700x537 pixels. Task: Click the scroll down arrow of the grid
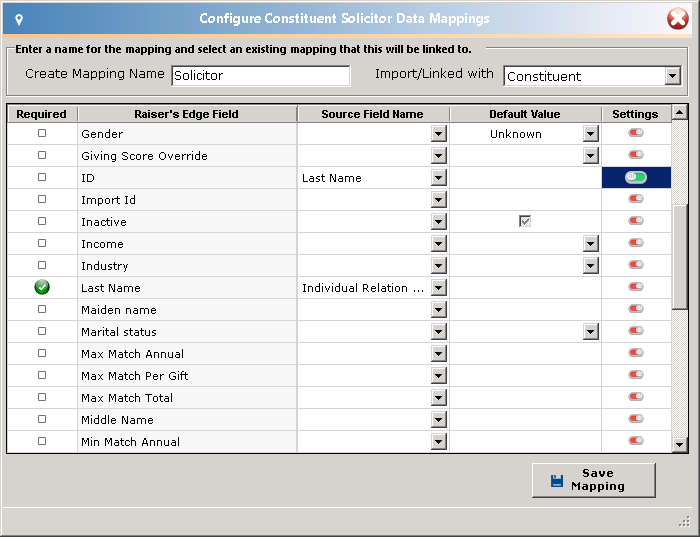pyautogui.click(x=679, y=444)
